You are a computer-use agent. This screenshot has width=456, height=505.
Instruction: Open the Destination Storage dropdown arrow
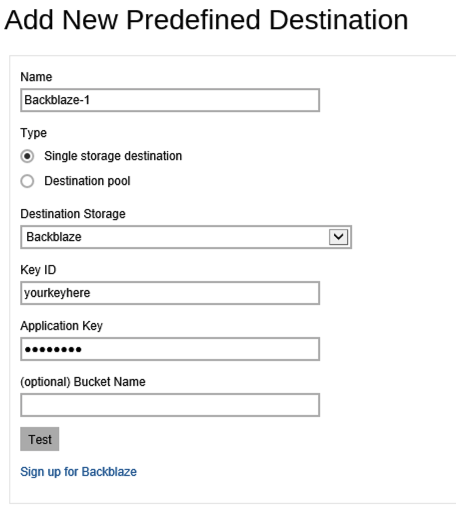[x=338, y=237]
